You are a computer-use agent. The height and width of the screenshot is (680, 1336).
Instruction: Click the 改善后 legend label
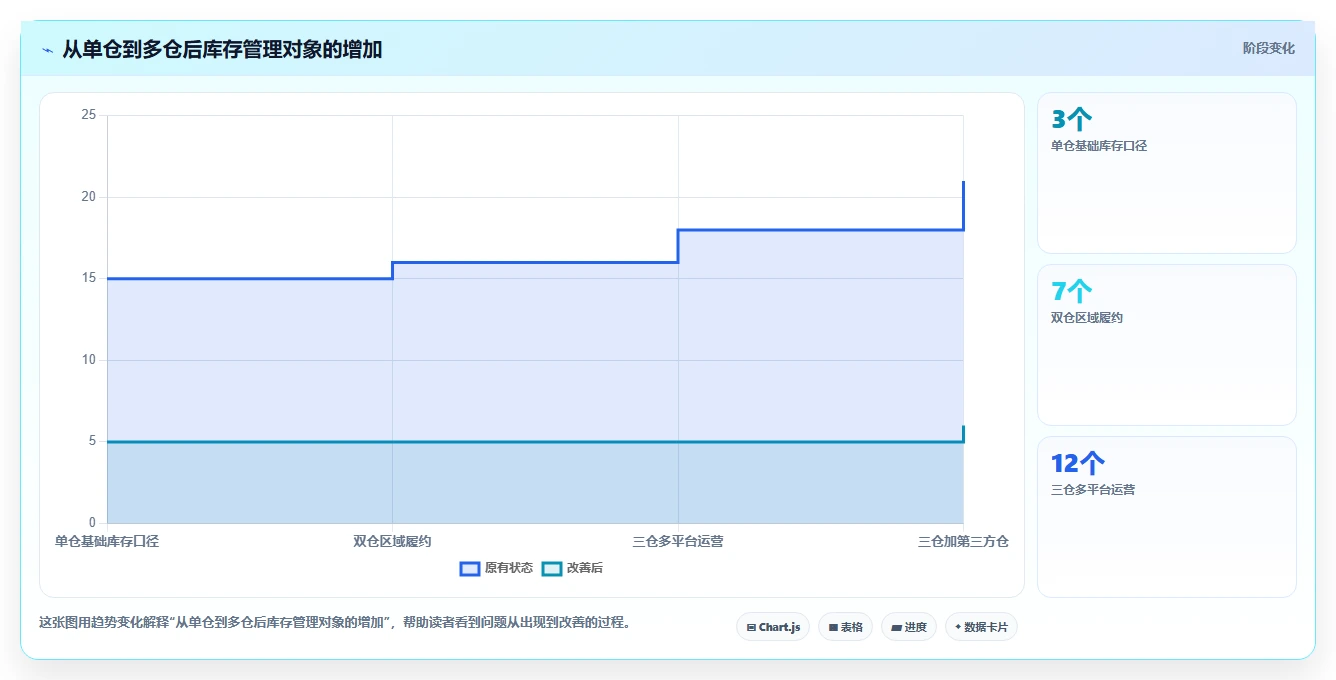click(585, 568)
